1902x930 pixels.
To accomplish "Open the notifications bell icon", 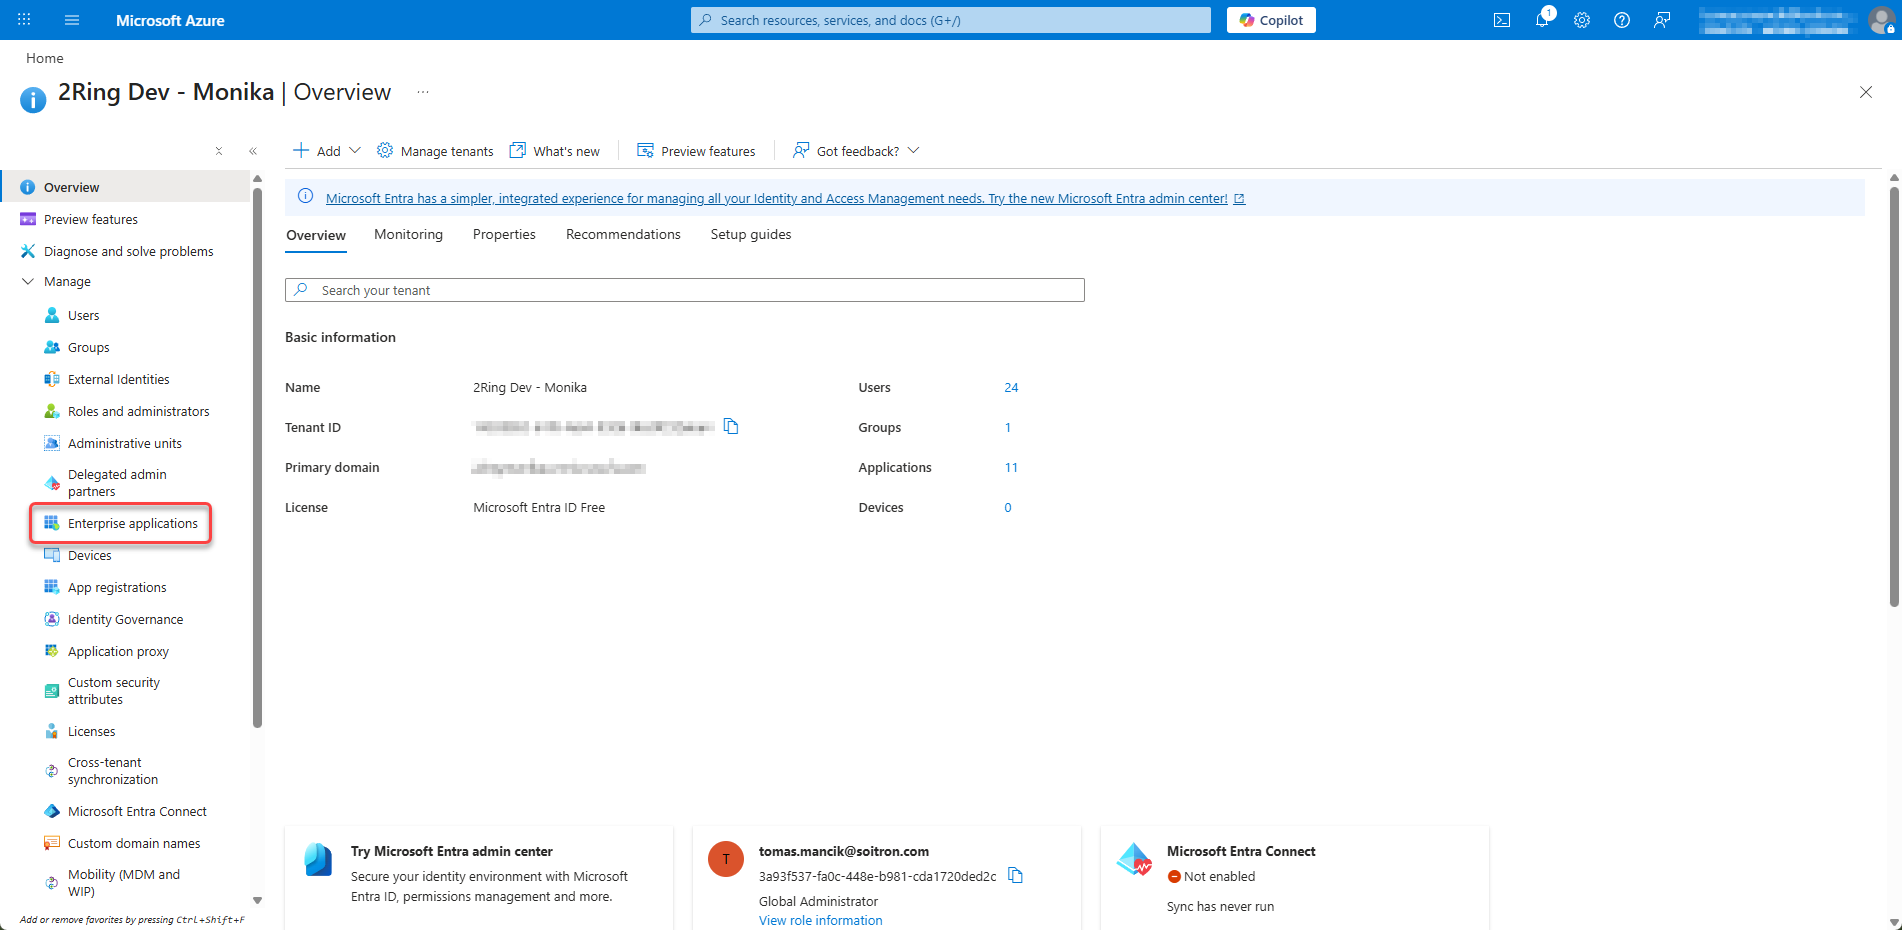I will click(1542, 20).
